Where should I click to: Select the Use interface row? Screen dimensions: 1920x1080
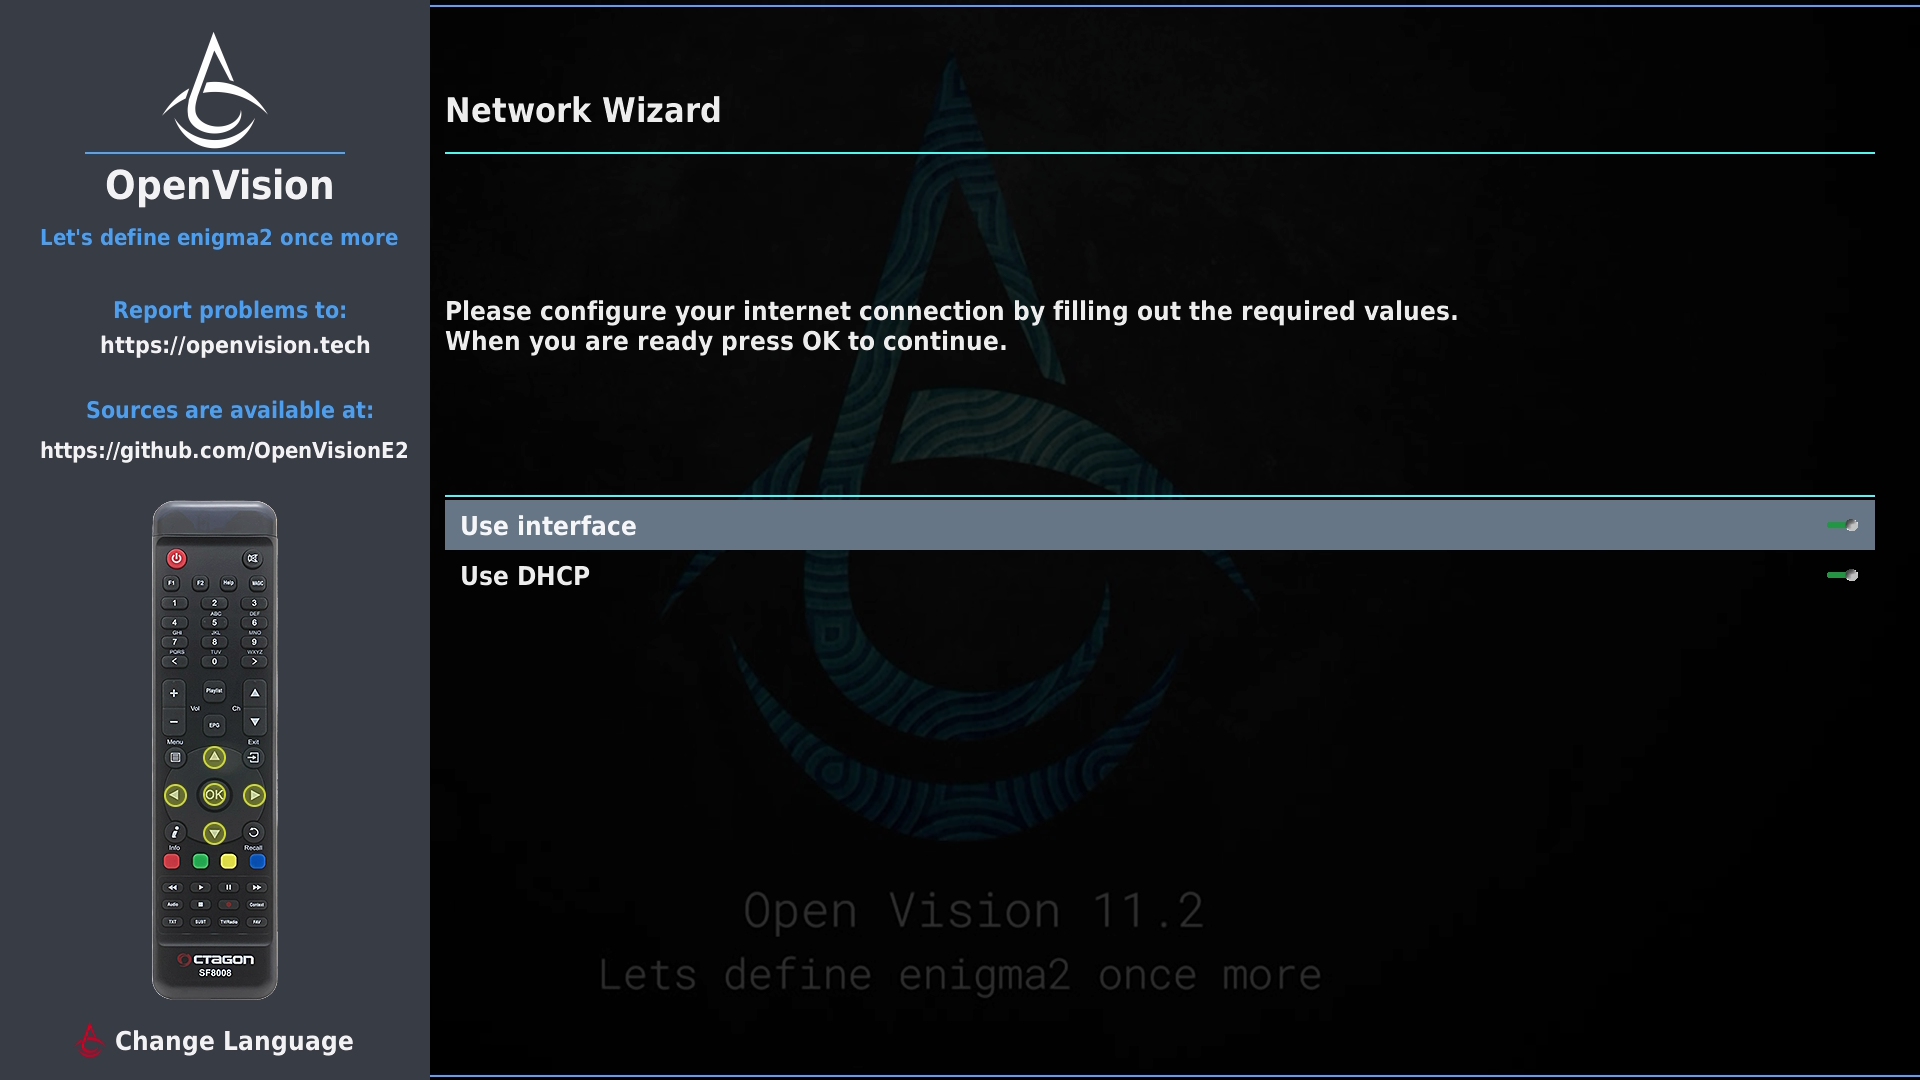1160,525
